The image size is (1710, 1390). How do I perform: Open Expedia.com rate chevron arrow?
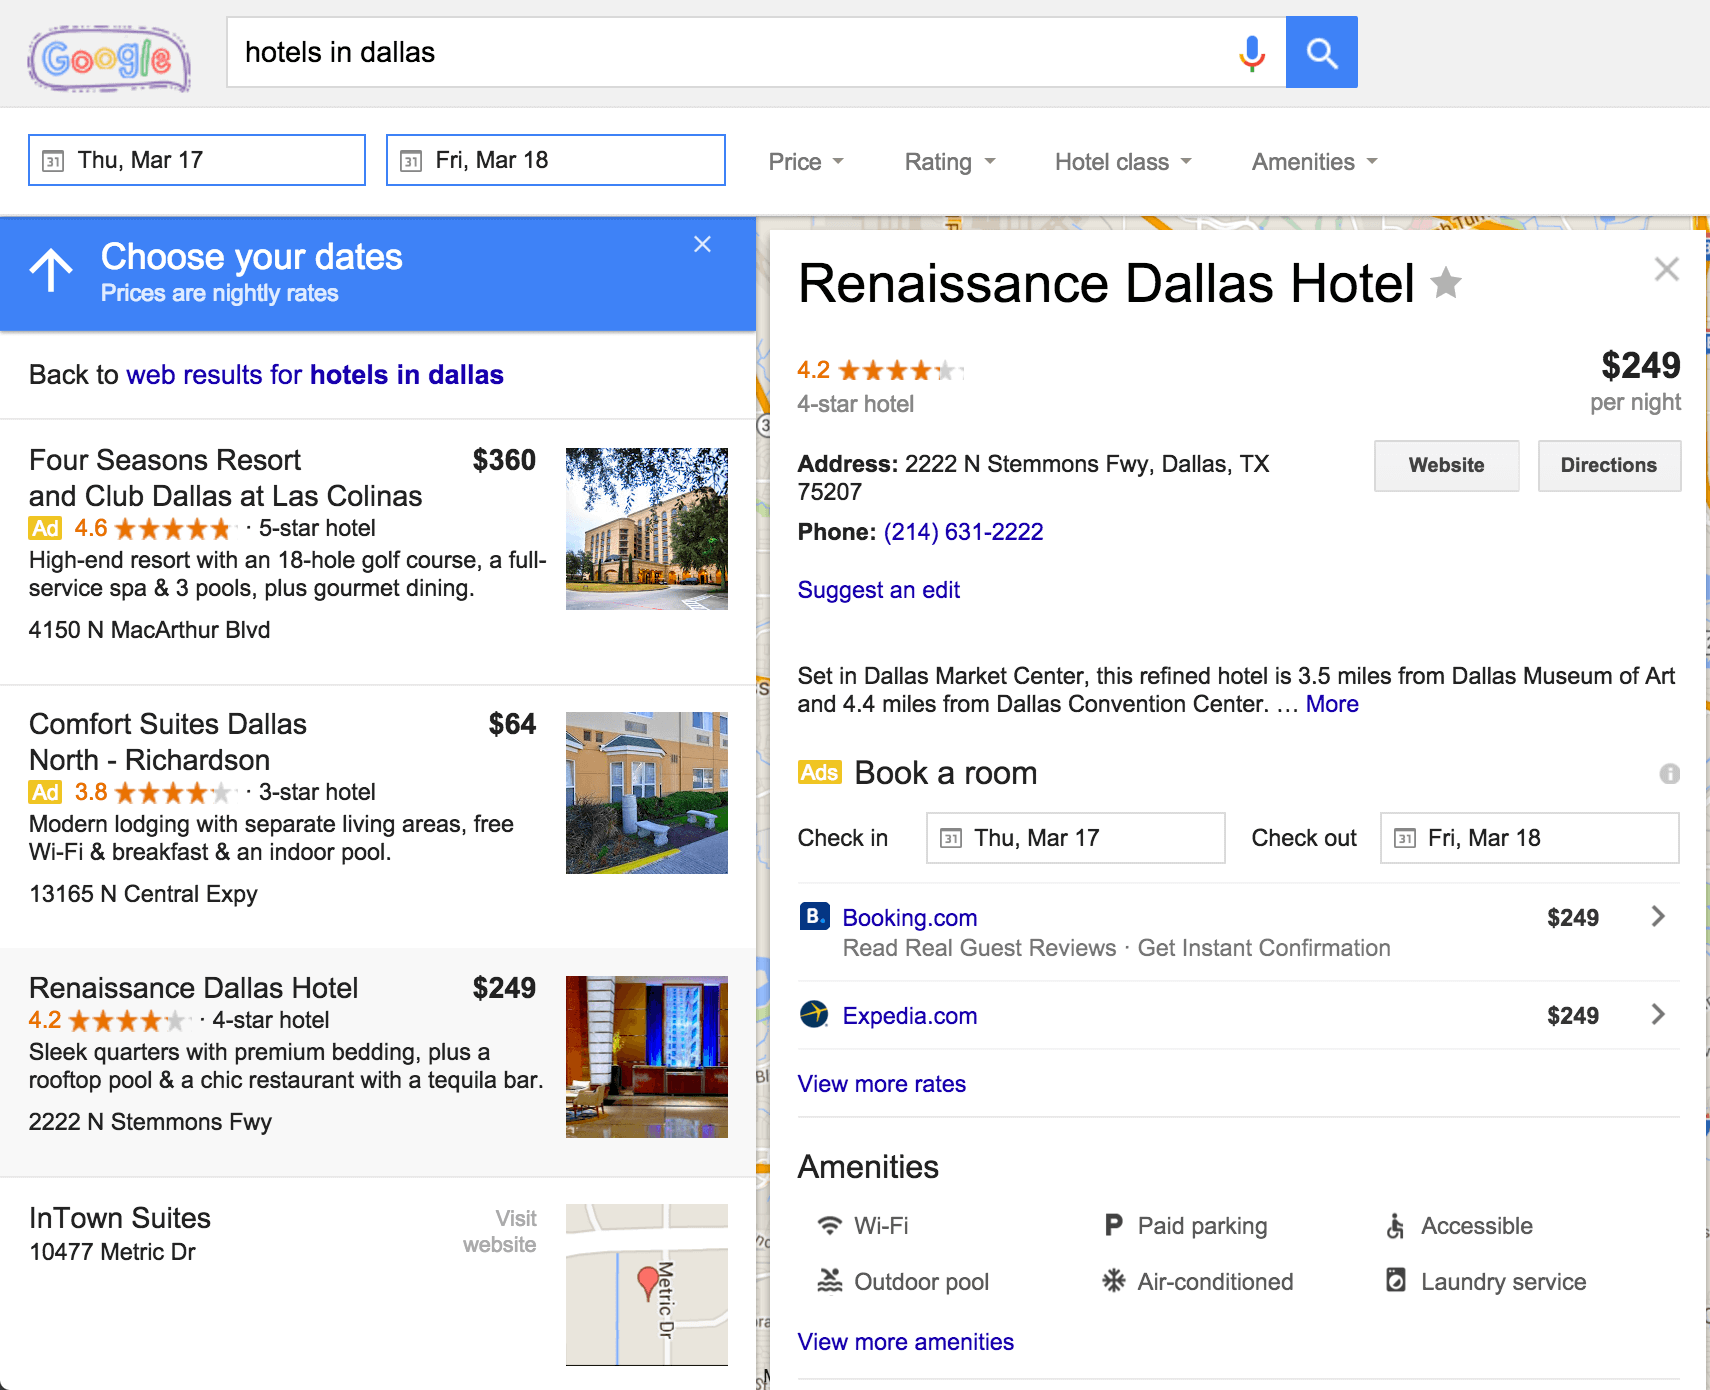click(1658, 1014)
